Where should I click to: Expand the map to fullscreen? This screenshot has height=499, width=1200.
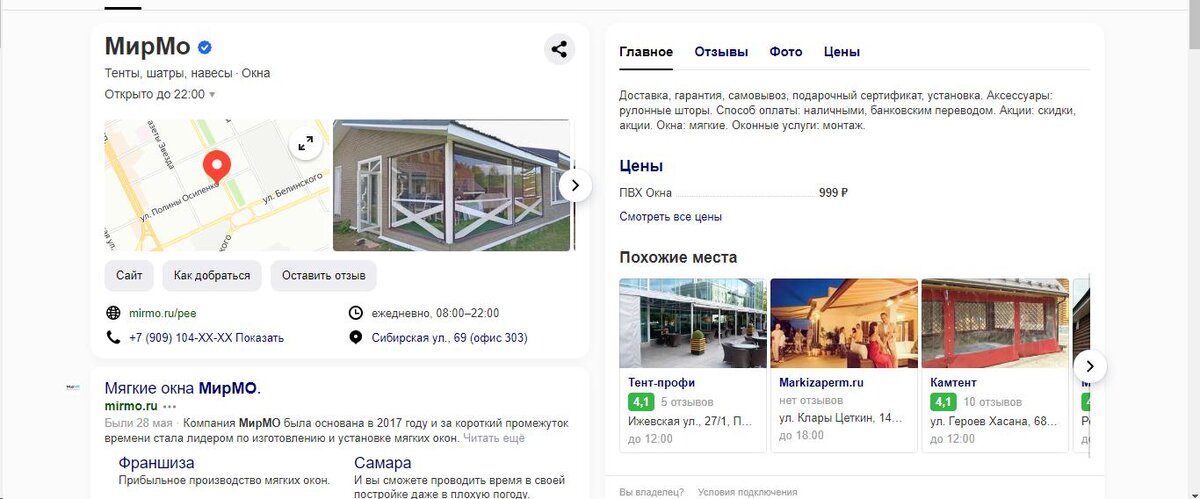tap(306, 143)
